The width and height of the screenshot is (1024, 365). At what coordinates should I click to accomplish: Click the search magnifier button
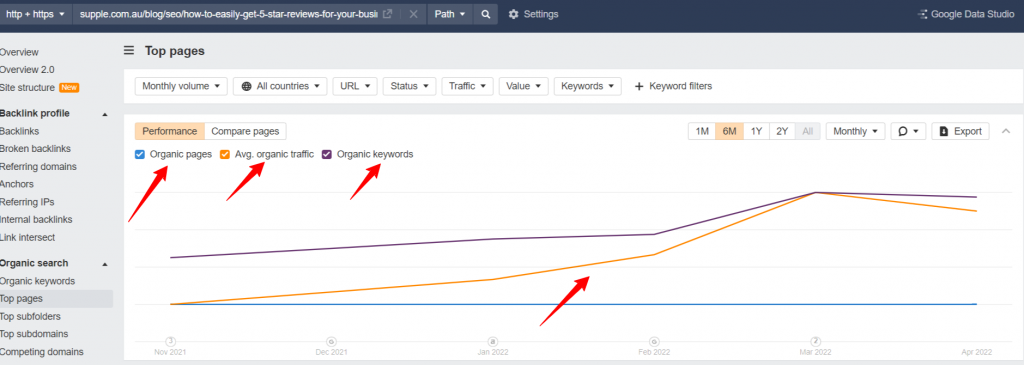(485, 14)
